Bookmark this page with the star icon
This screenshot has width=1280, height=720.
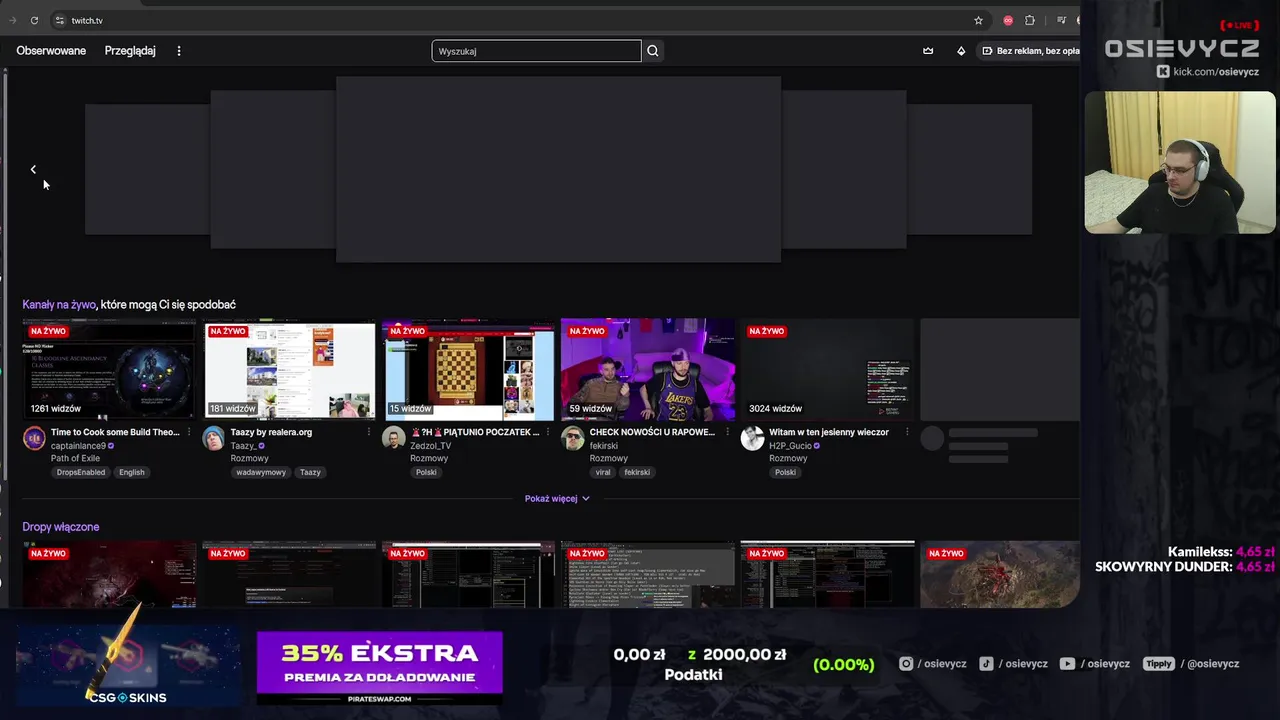coord(978,20)
